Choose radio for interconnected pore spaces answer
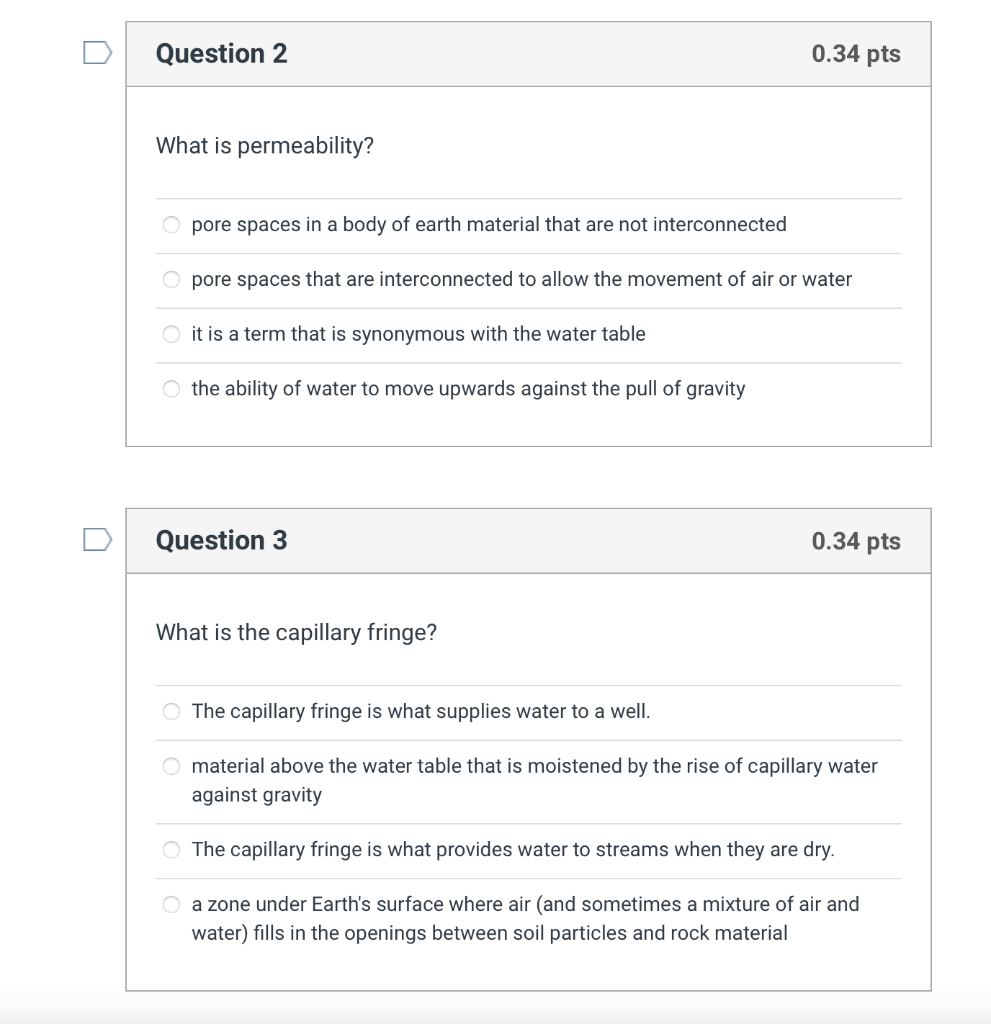This screenshot has width=991, height=1024. coord(172,280)
